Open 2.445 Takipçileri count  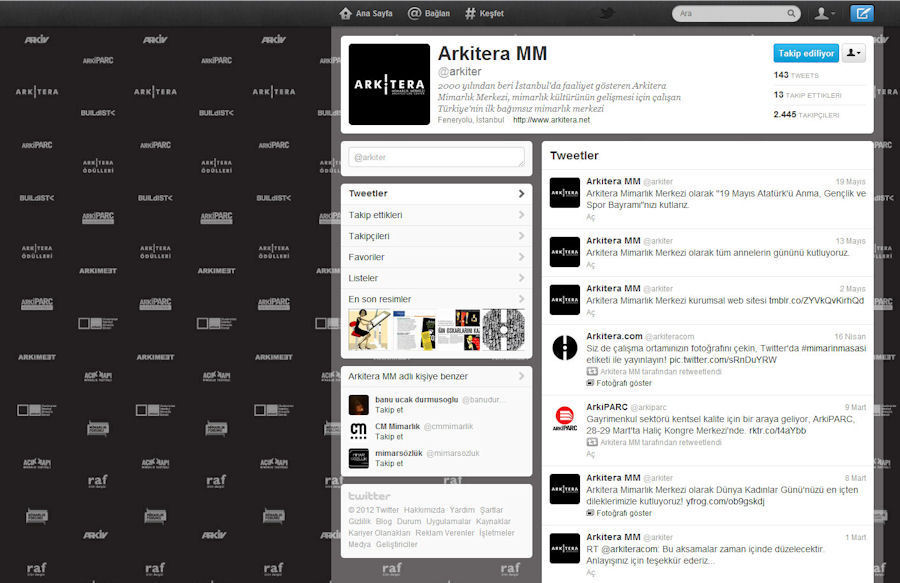click(x=806, y=115)
